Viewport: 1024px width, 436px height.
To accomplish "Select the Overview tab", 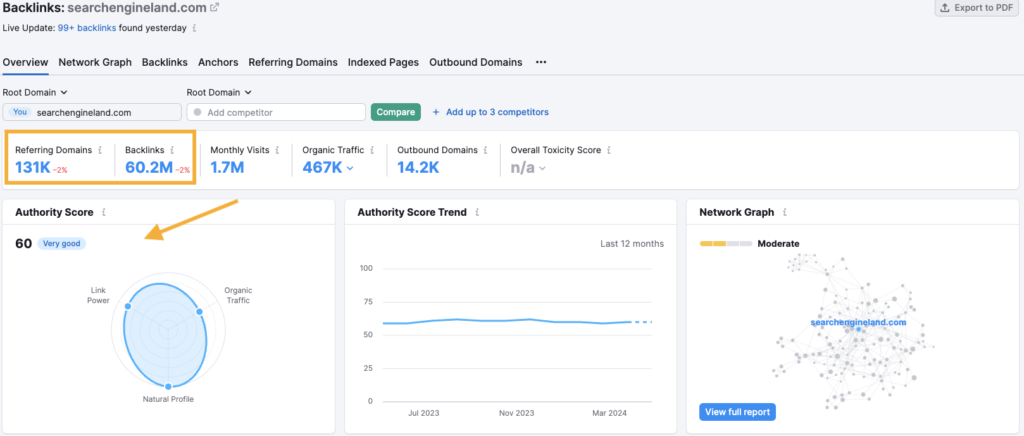I will click(x=25, y=63).
